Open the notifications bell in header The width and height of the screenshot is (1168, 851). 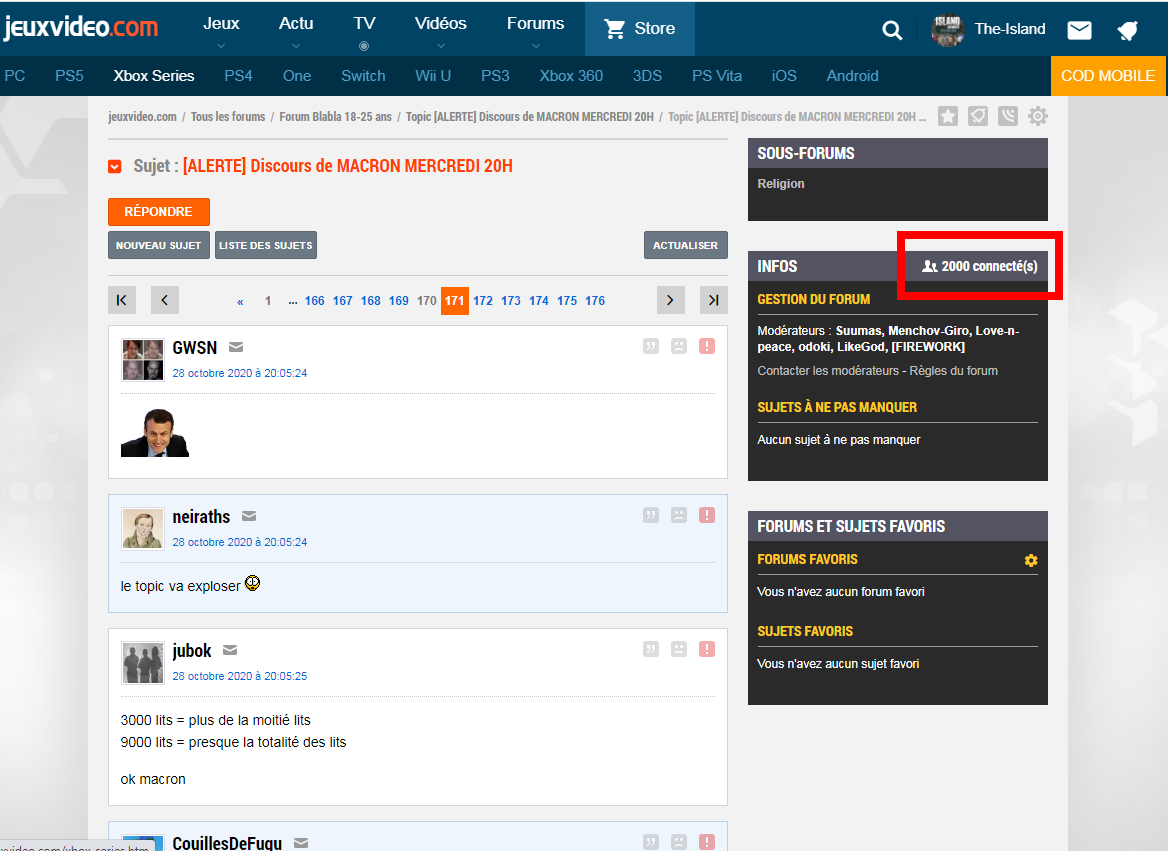coord(1127,30)
